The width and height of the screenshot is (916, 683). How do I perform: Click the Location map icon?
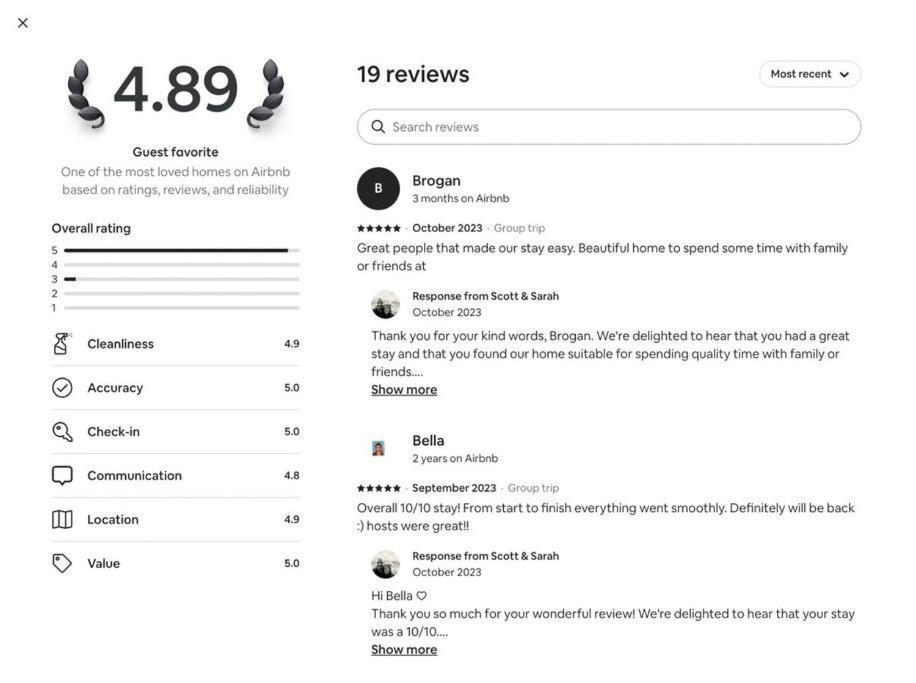click(x=62, y=519)
